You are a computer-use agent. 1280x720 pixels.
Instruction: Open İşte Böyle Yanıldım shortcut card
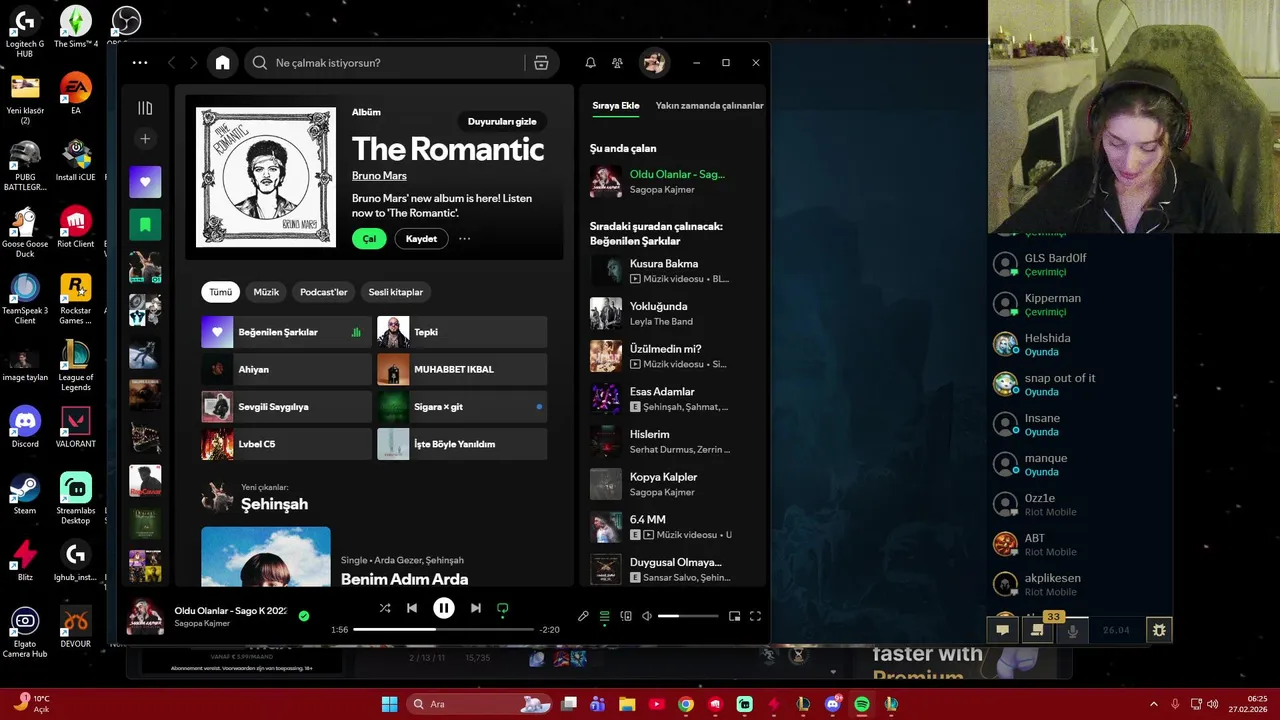462,444
